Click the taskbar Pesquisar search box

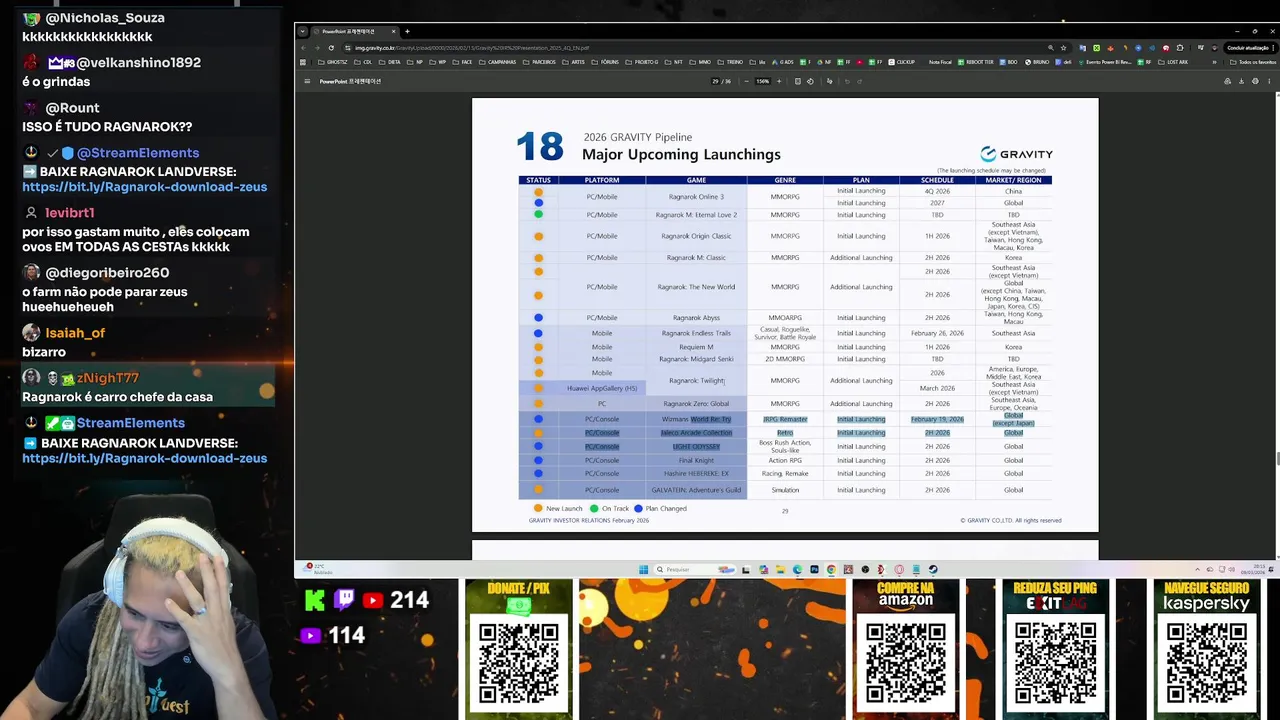click(x=697, y=570)
